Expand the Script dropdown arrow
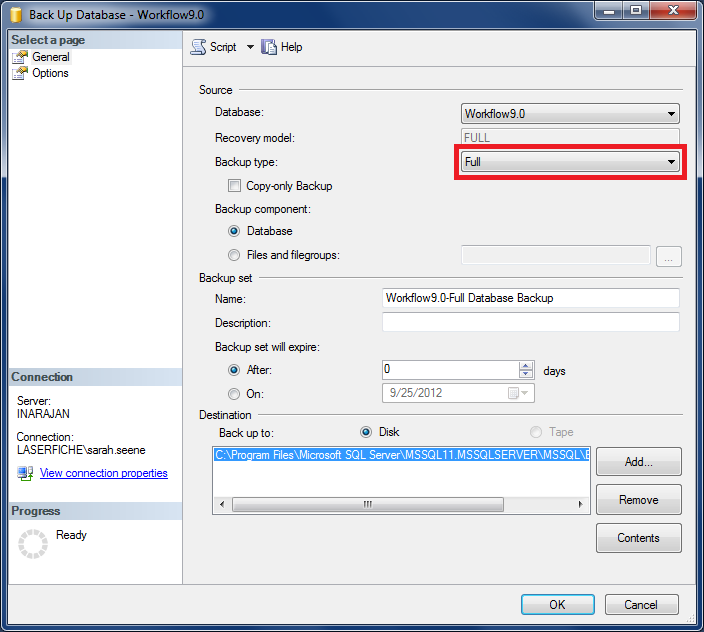 (250, 47)
